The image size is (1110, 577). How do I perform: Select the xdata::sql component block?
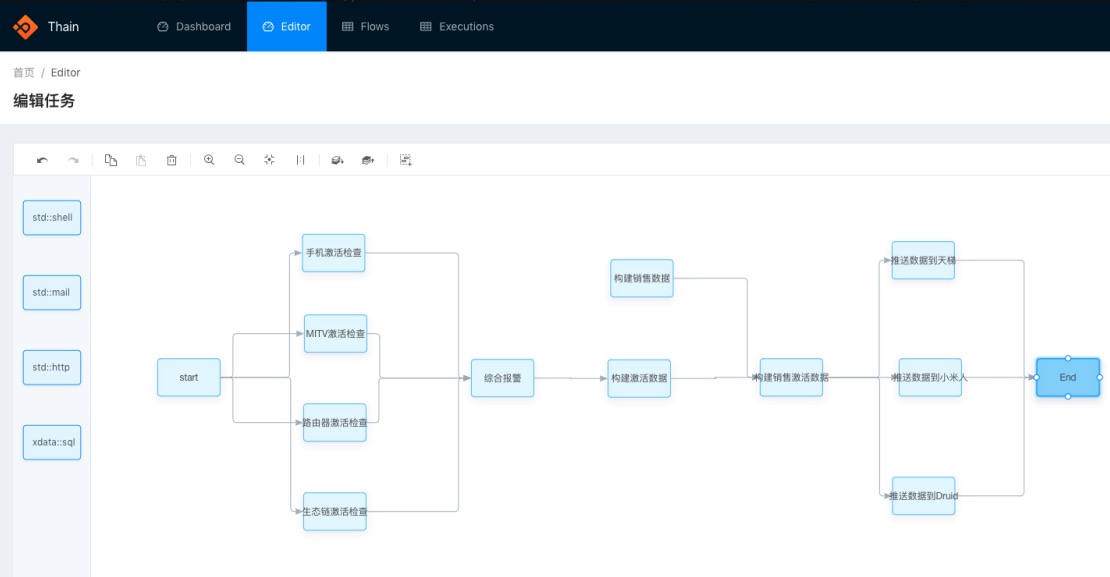[x=52, y=442]
